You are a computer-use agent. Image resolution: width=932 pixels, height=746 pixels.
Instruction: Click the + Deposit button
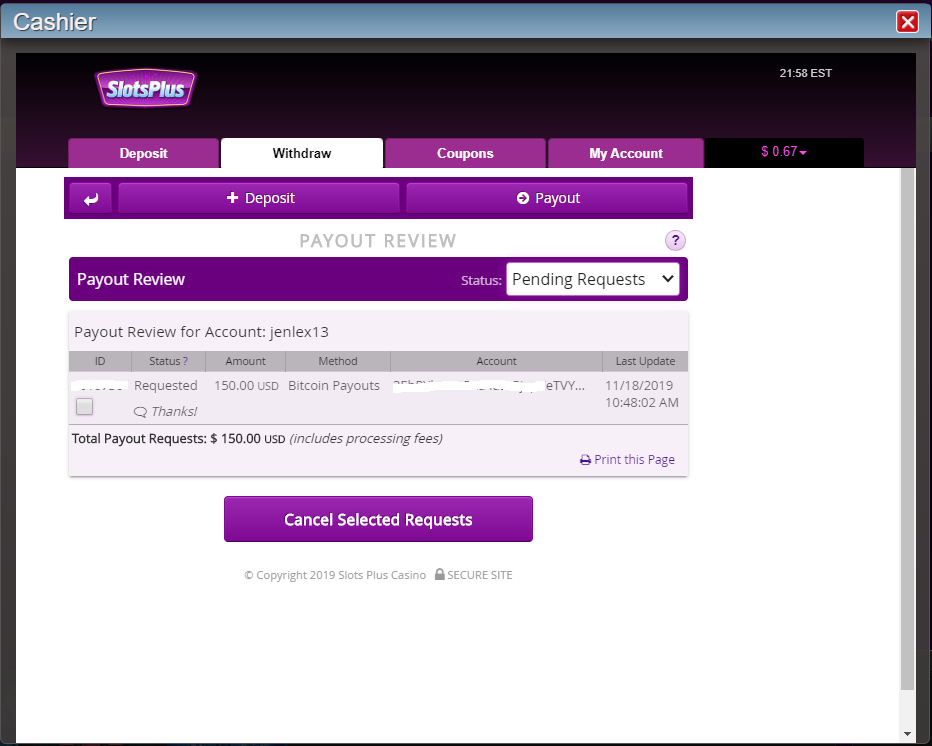tap(259, 199)
